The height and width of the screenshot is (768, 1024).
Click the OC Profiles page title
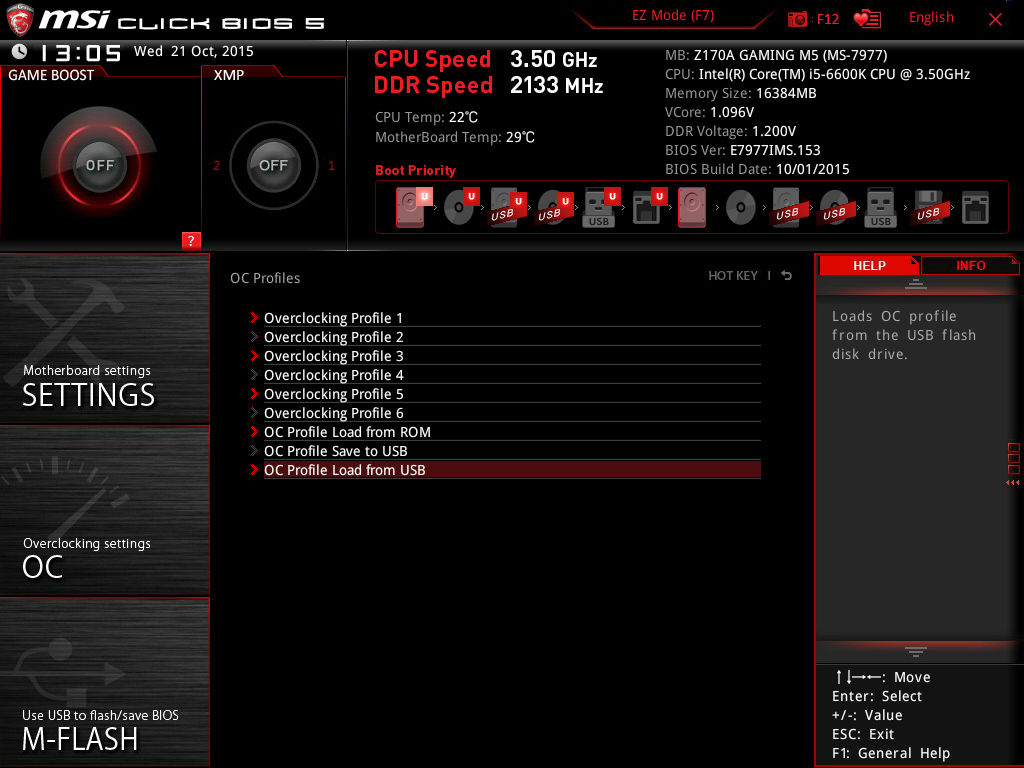point(265,278)
